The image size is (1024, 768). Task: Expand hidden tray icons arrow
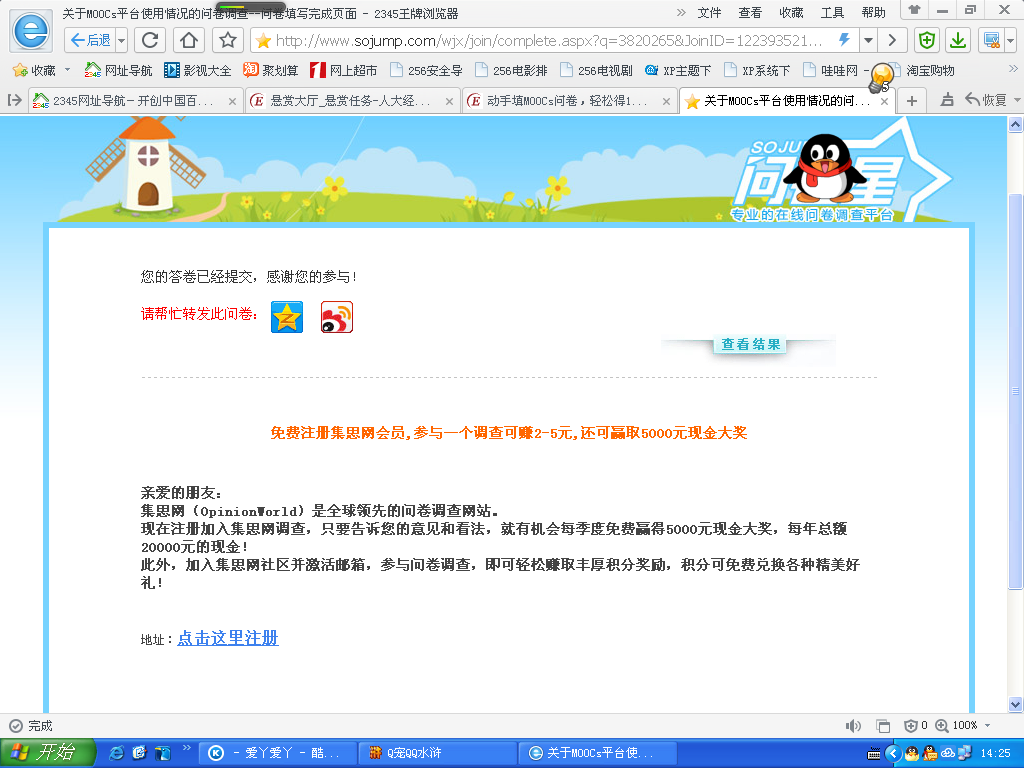893,753
